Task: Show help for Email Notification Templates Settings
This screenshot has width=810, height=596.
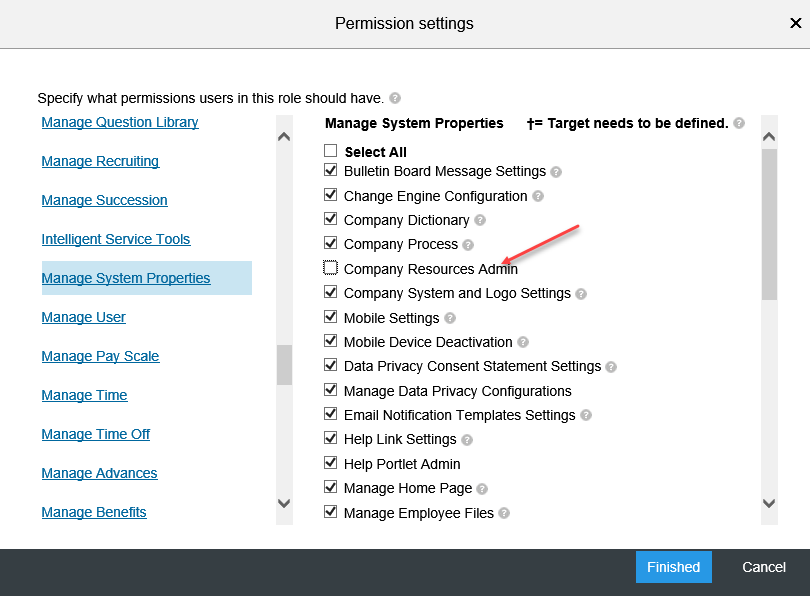Action: coord(586,415)
